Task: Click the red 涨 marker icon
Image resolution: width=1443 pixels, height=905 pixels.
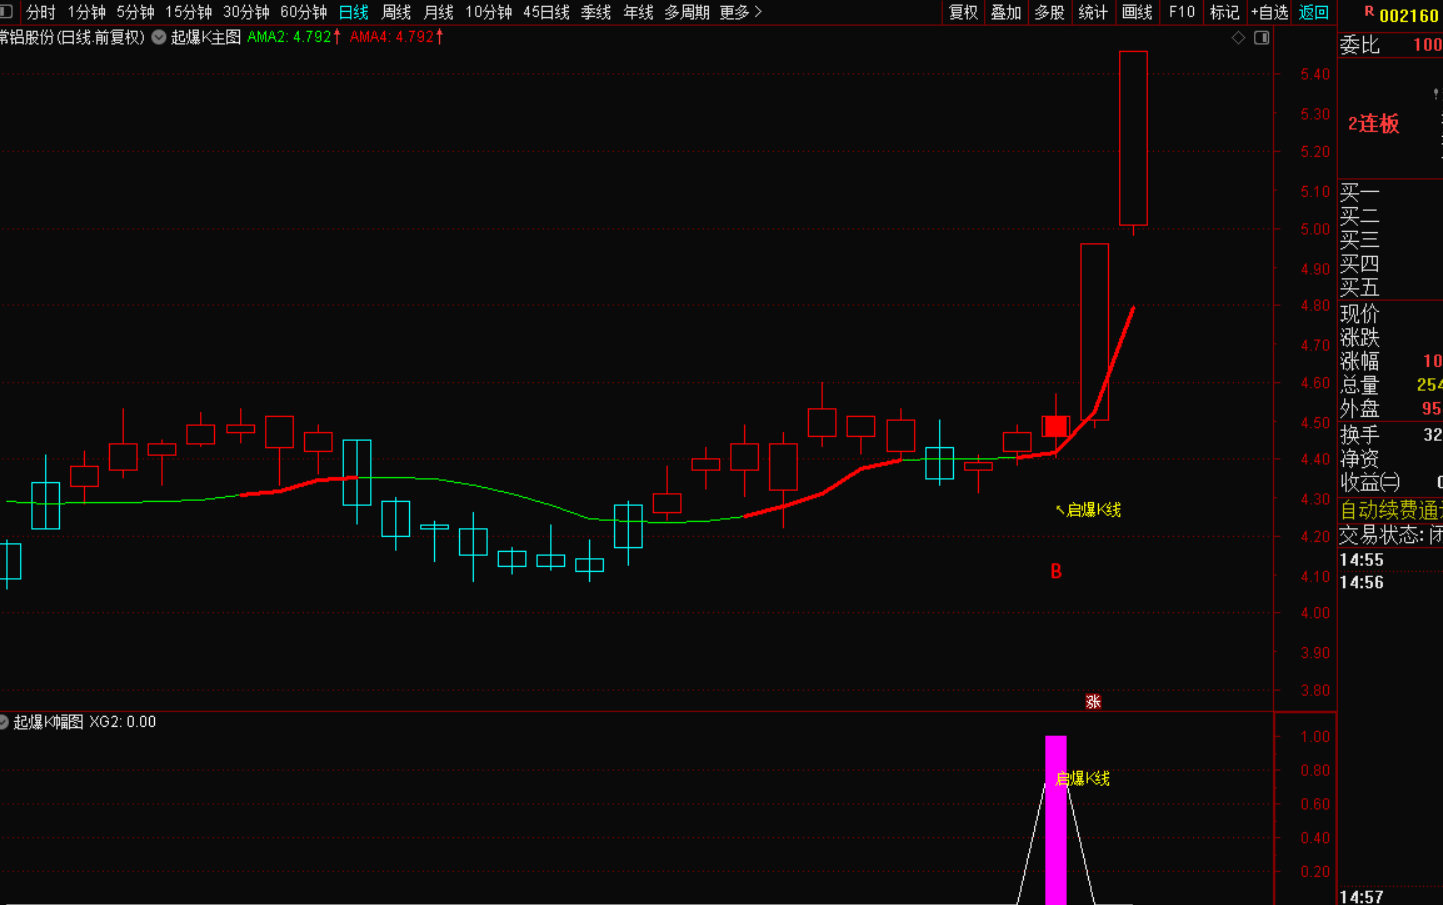Action: [x=1093, y=702]
